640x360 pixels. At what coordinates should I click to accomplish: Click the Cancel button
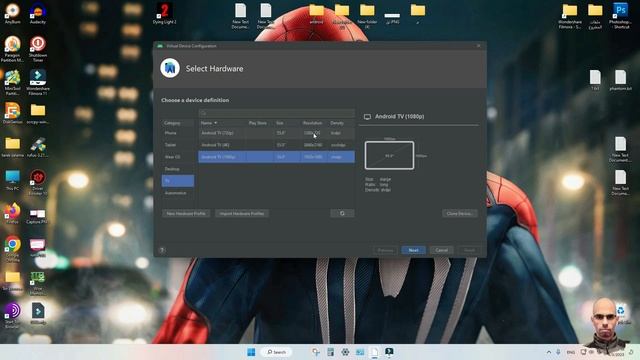point(441,250)
